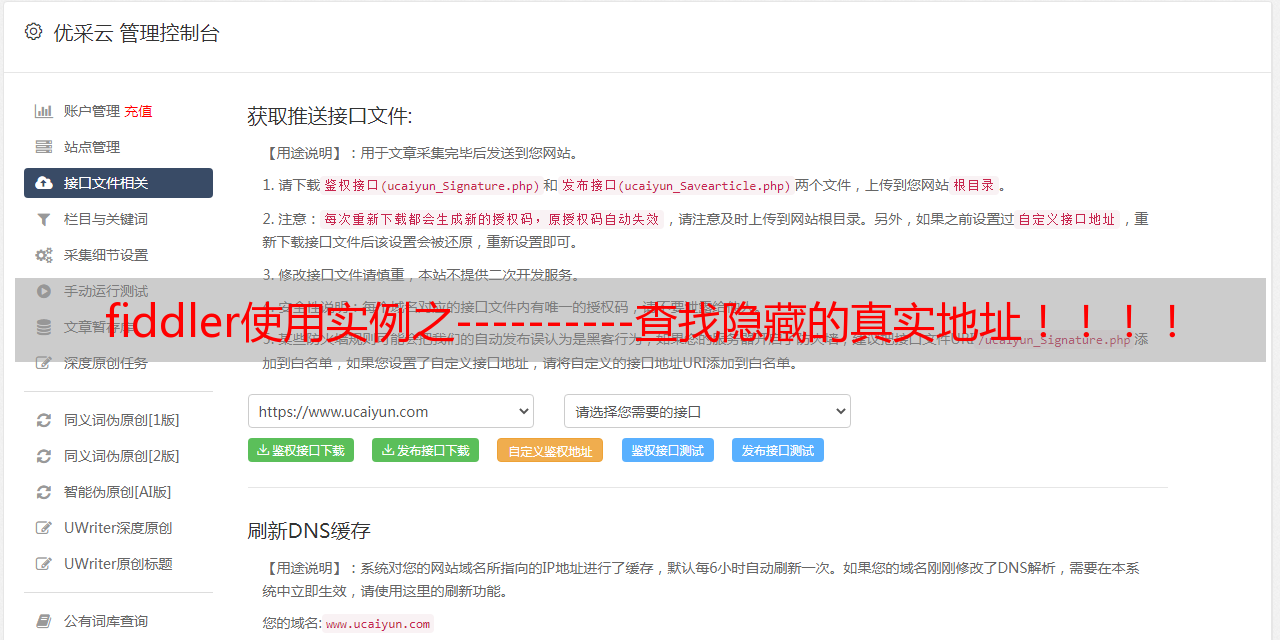Click the book icon beside 公有词库查询
This screenshot has height=640, width=1280.
(x=44, y=621)
